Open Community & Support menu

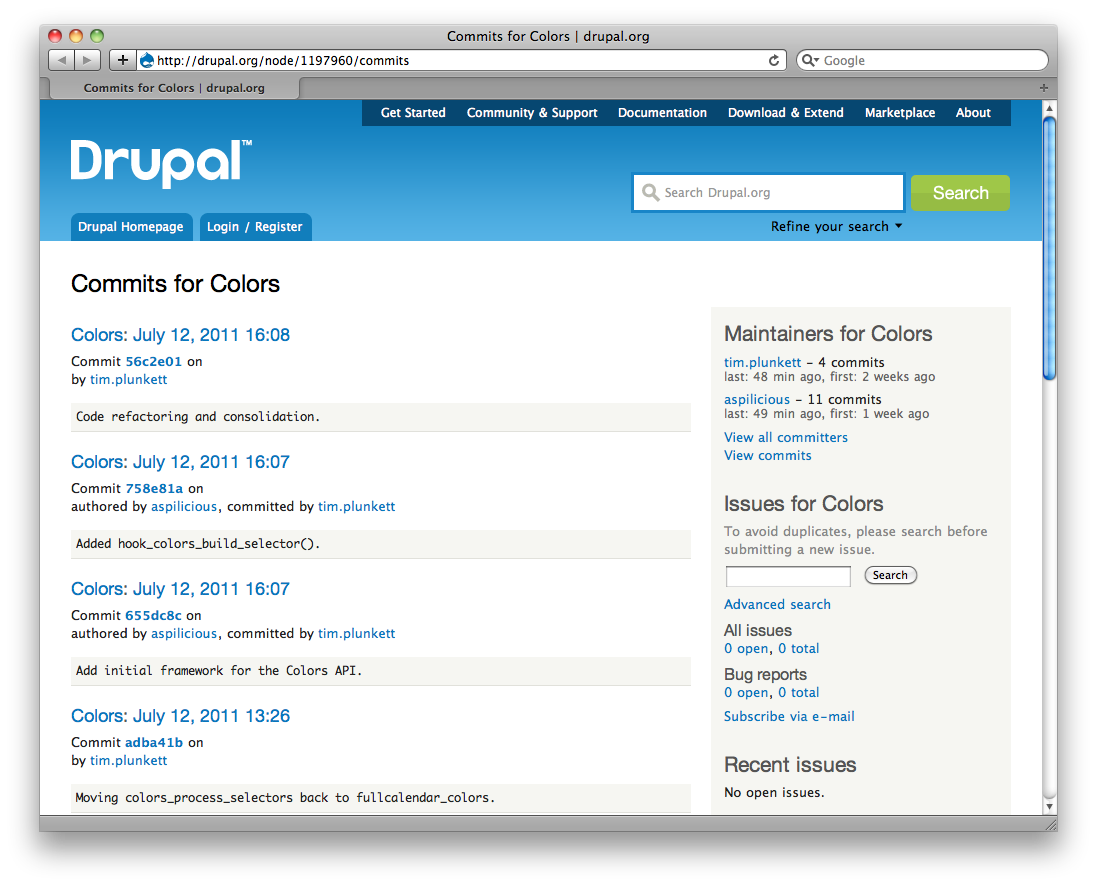tap(532, 113)
